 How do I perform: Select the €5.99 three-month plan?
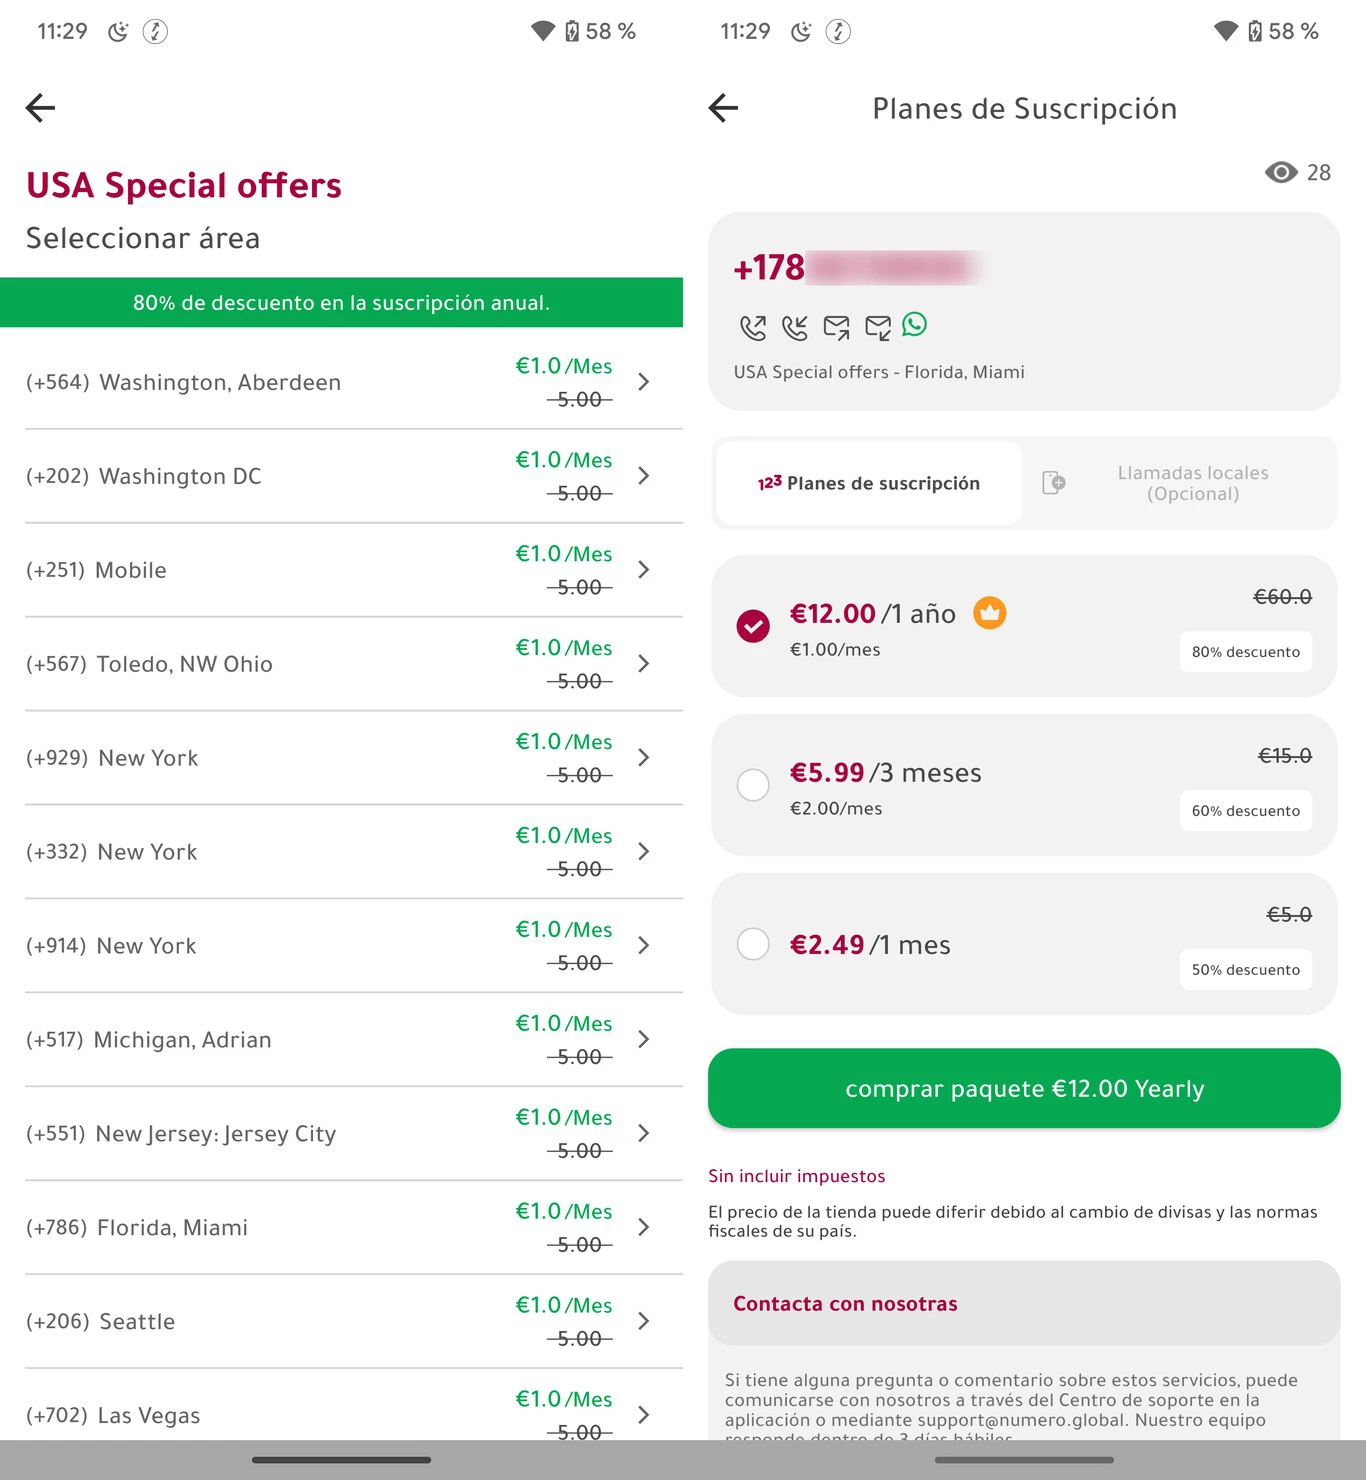[x=1024, y=785]
